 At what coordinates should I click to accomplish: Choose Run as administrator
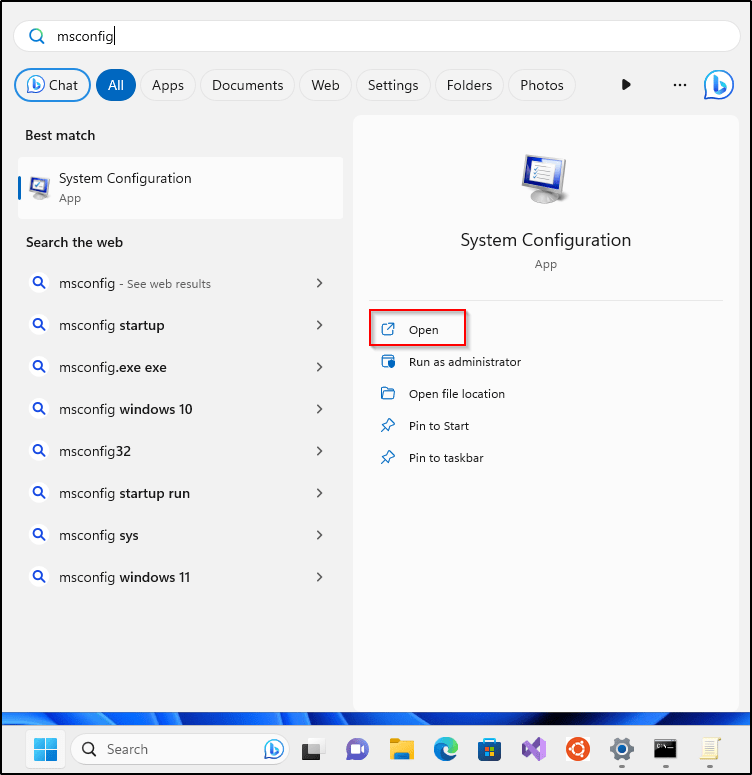pyautogui.click(x=464, y=362)
